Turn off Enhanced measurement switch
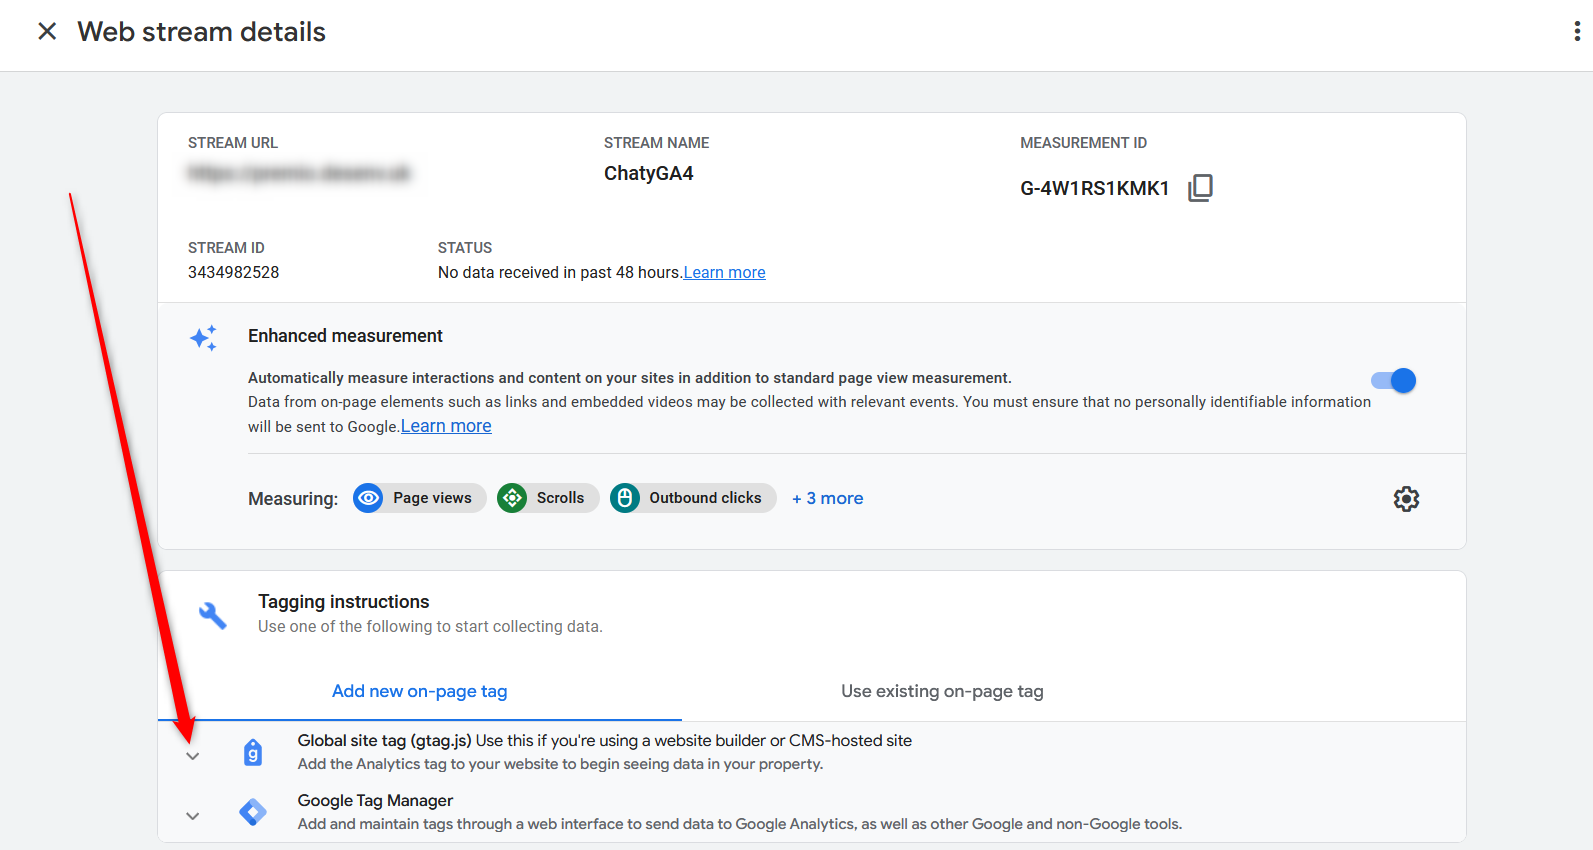This screenshot has height=850, width=1593. 1394,381
